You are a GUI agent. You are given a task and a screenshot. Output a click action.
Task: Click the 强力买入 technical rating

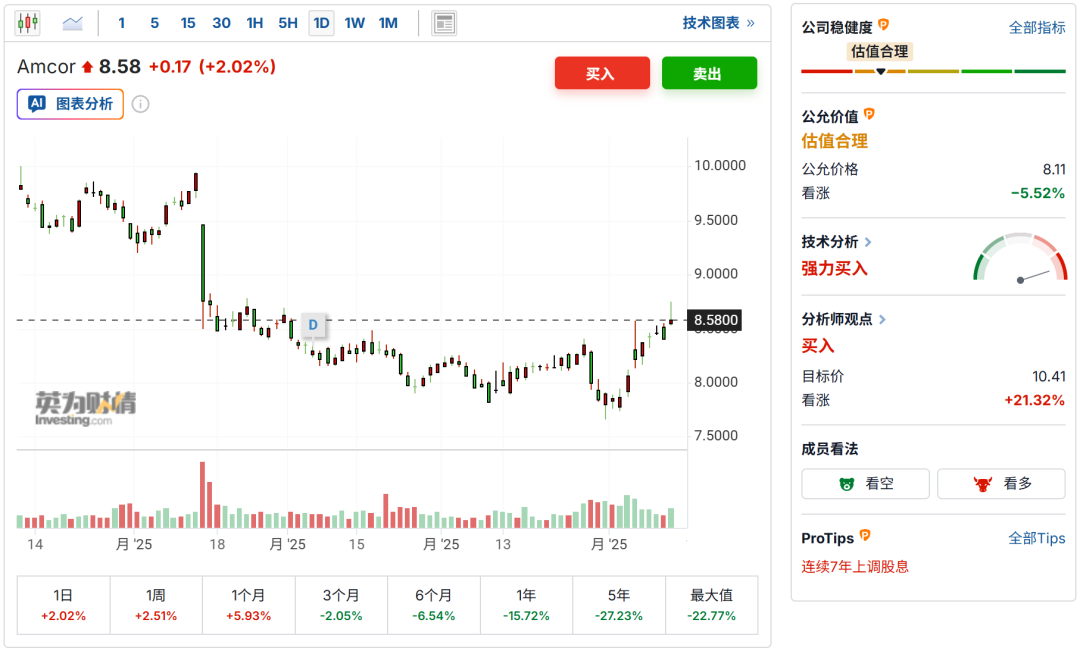pos(834,269)
